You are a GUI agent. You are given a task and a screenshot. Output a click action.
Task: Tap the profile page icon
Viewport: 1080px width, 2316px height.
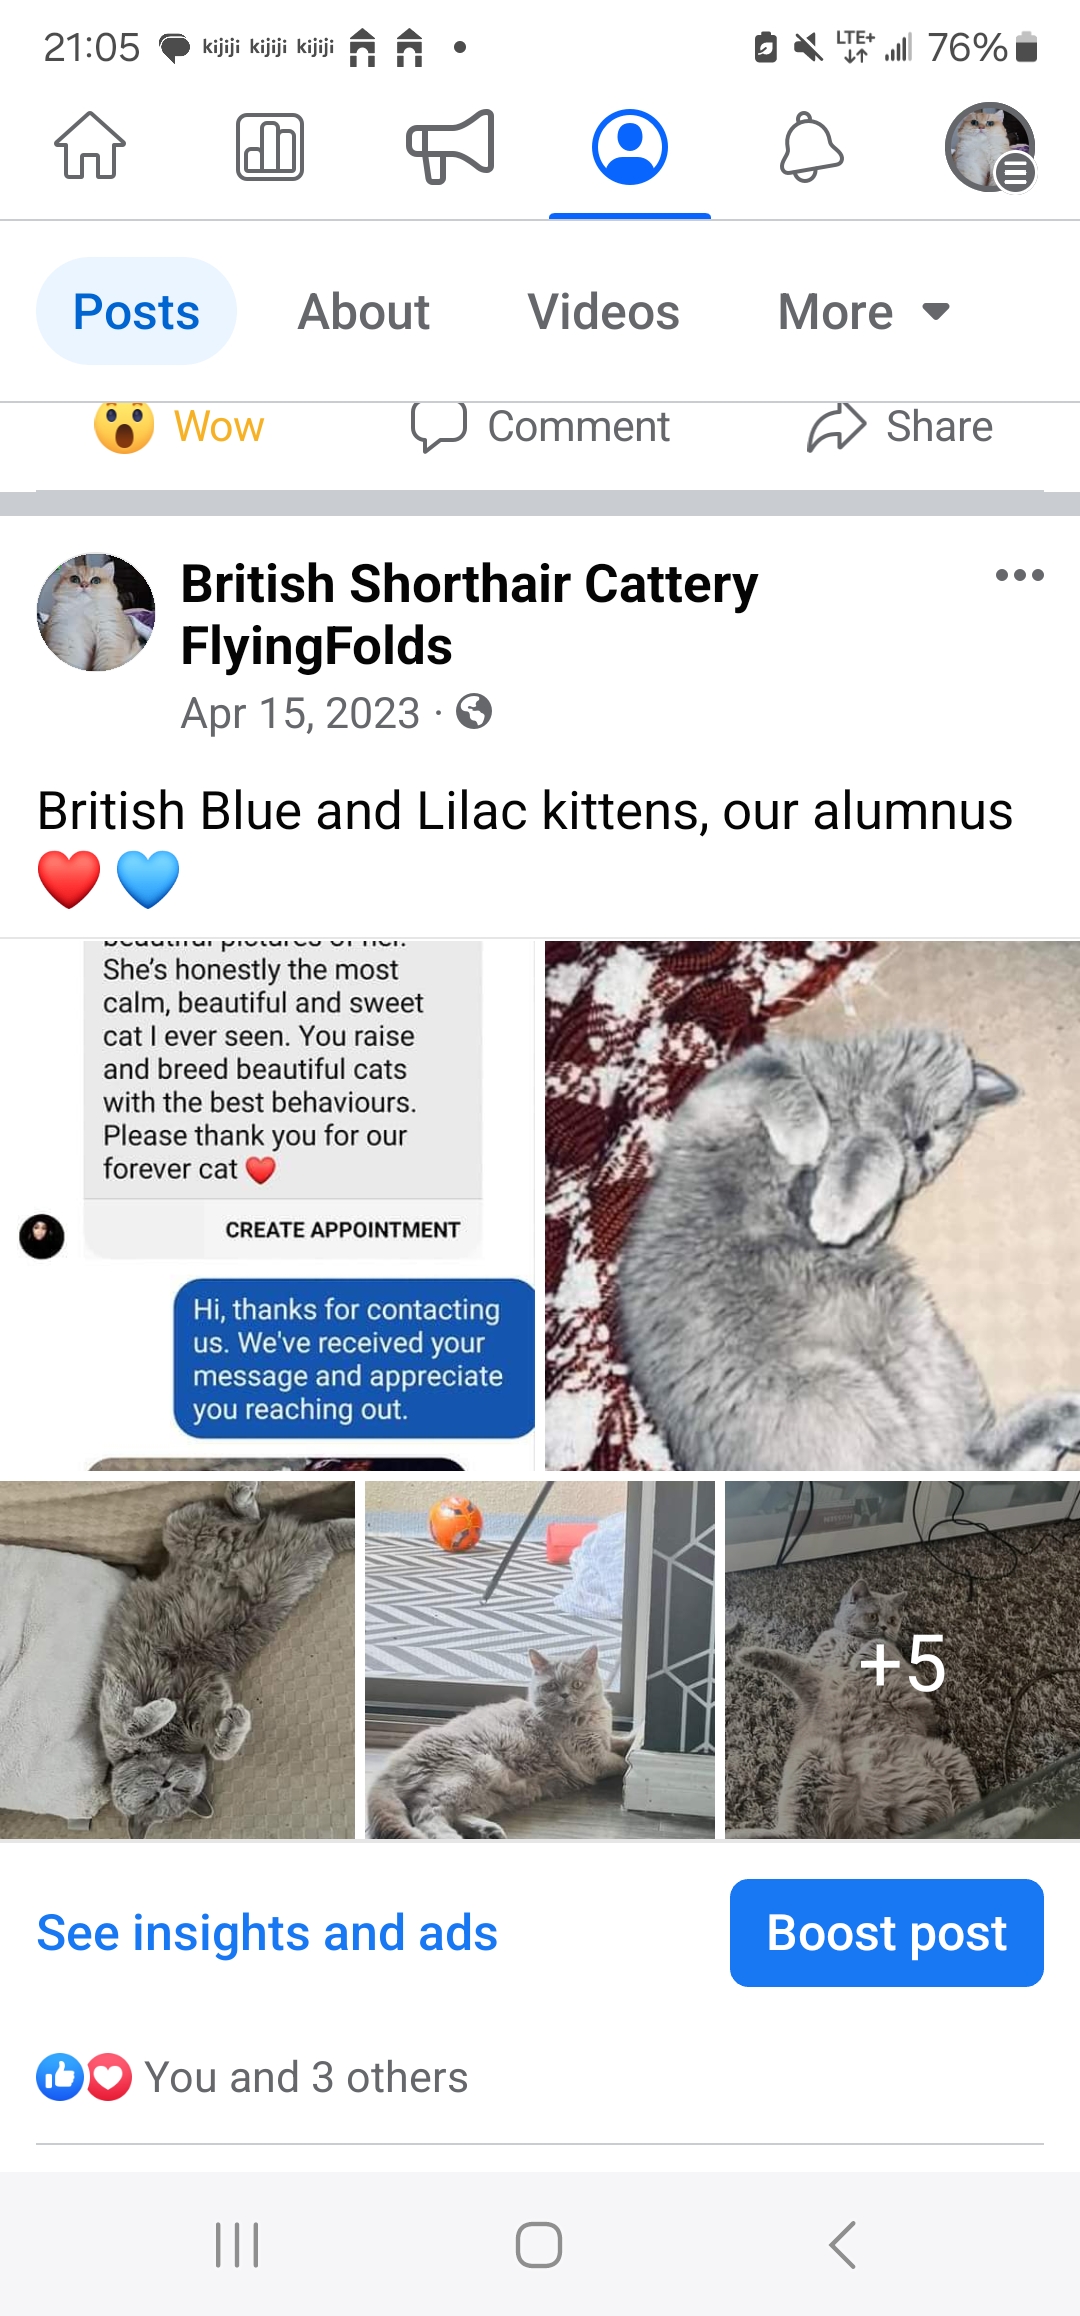[630, 147]
